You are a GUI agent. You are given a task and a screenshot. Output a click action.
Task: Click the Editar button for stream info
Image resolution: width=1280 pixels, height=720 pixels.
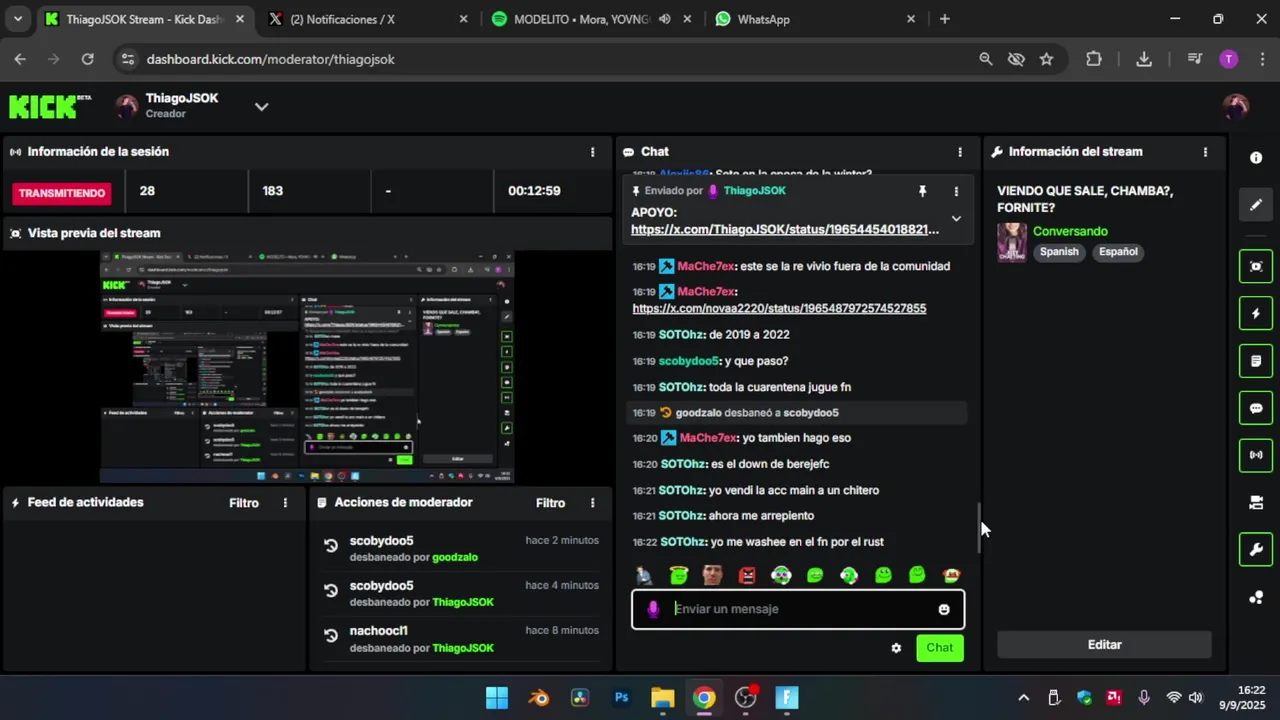click(1104, 645)
